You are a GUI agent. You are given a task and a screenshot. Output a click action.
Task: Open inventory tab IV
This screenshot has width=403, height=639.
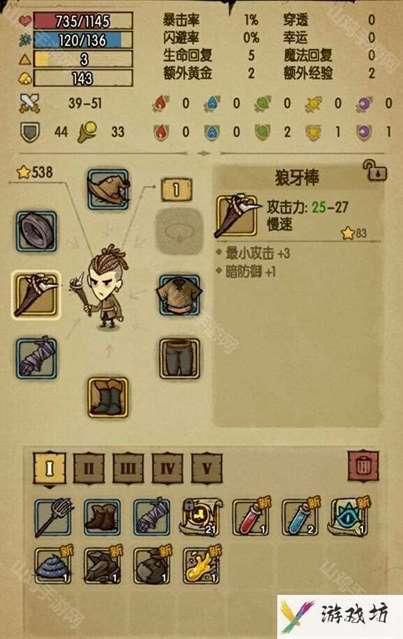tap(167, 469)
